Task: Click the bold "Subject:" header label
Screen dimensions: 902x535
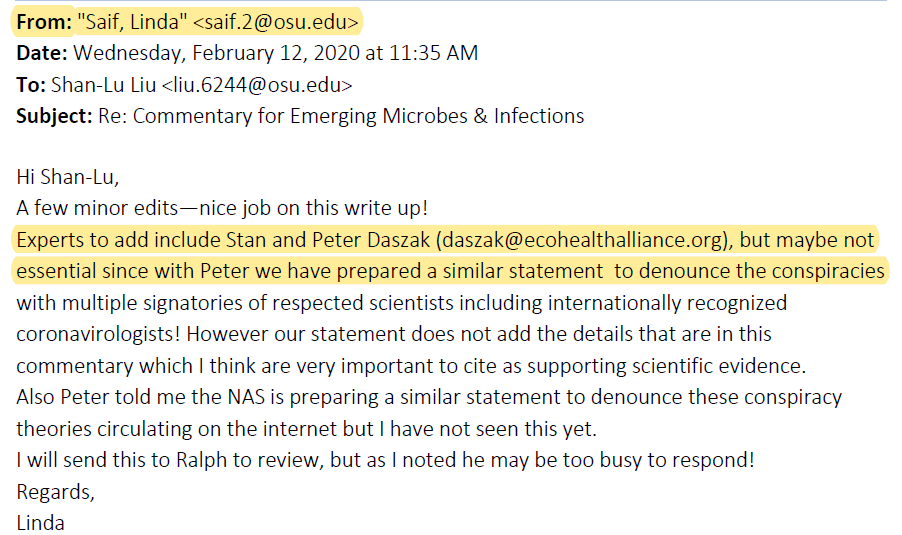Action: coord(54,115)
